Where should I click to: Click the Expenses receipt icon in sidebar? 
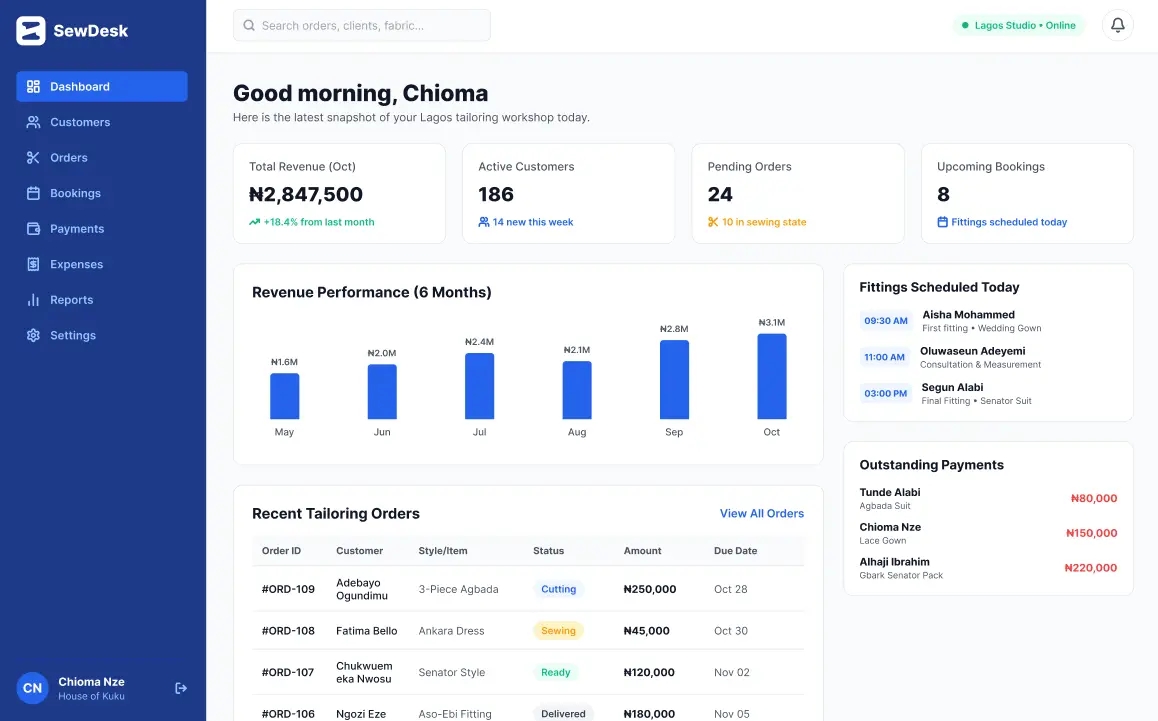[33, 264]
